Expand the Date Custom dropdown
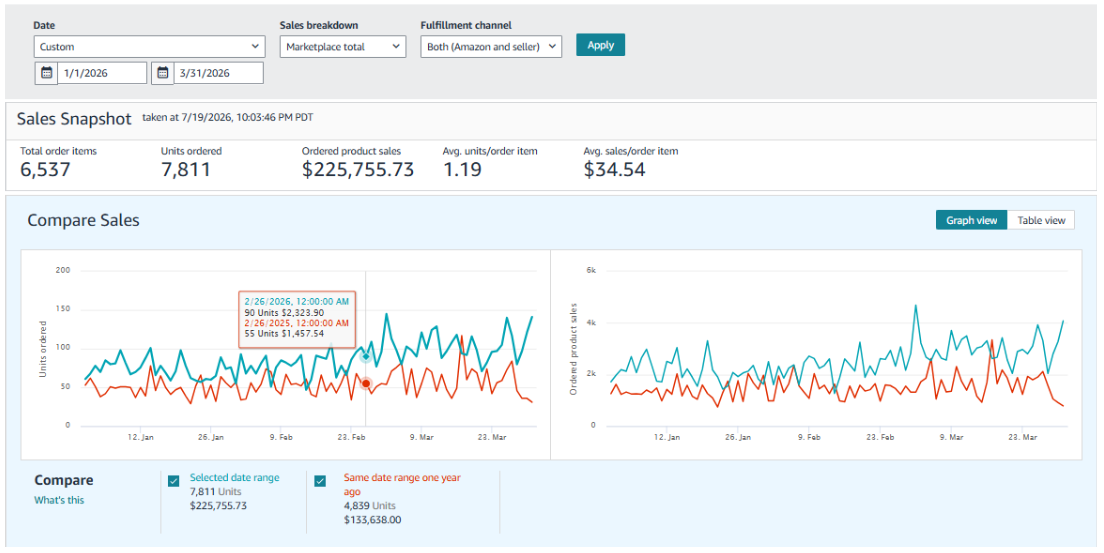The height and width of the screenshot is (553, 1104). 149,47
